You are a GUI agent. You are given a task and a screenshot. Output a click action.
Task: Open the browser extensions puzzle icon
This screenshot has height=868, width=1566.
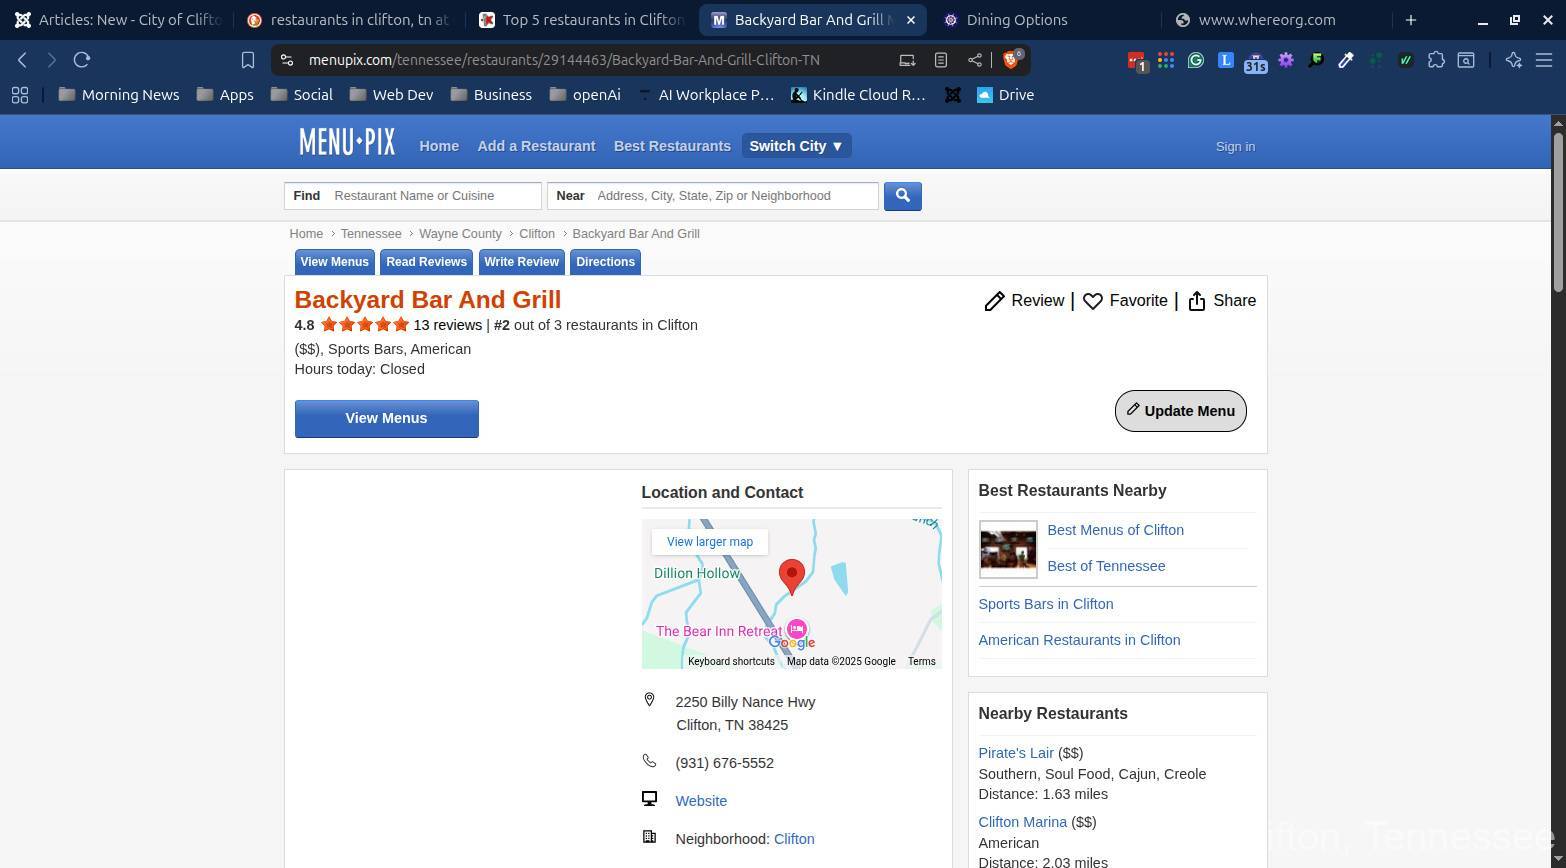(1436, 60)
